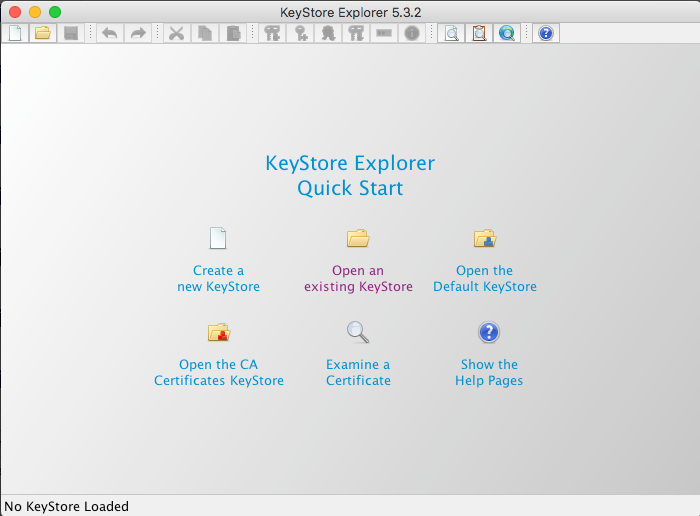Click the Undo arrow in toolbar
700x516 pixels.
coord(110,33)
